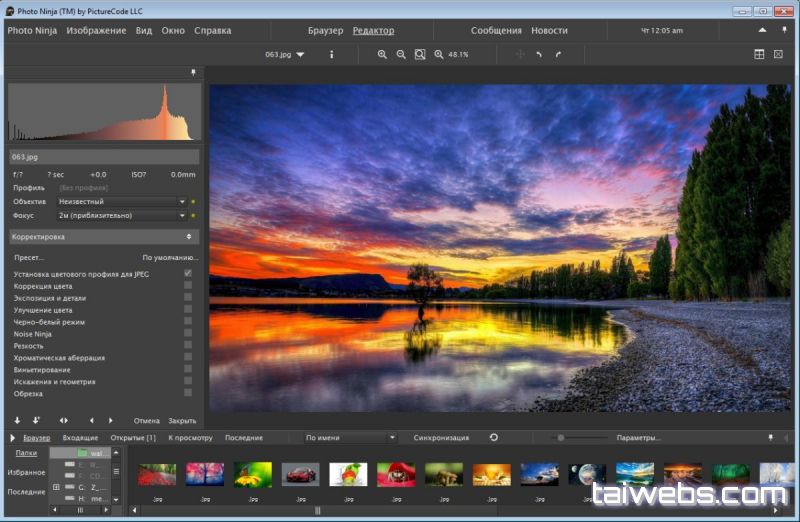
Task: Click the refresh icon next to Синхронизация
Action: tap(494, 437)
